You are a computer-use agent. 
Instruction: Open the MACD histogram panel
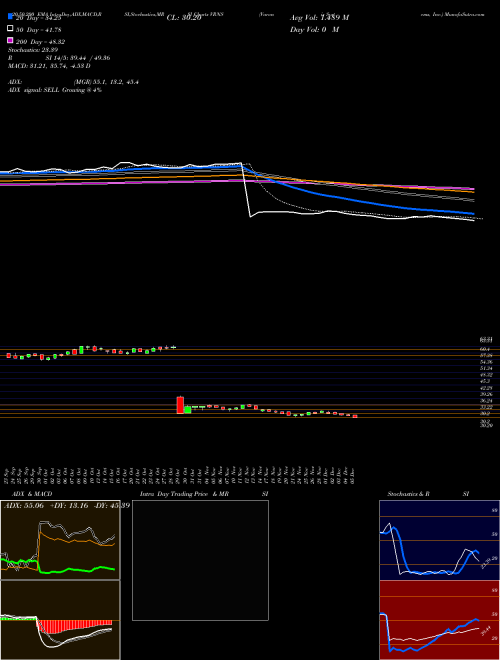(60, 620)
